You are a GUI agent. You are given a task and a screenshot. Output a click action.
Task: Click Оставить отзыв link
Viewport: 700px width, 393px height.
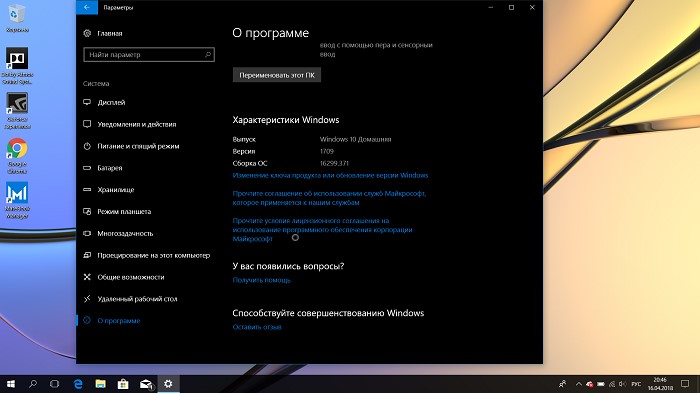pos(257,327)
